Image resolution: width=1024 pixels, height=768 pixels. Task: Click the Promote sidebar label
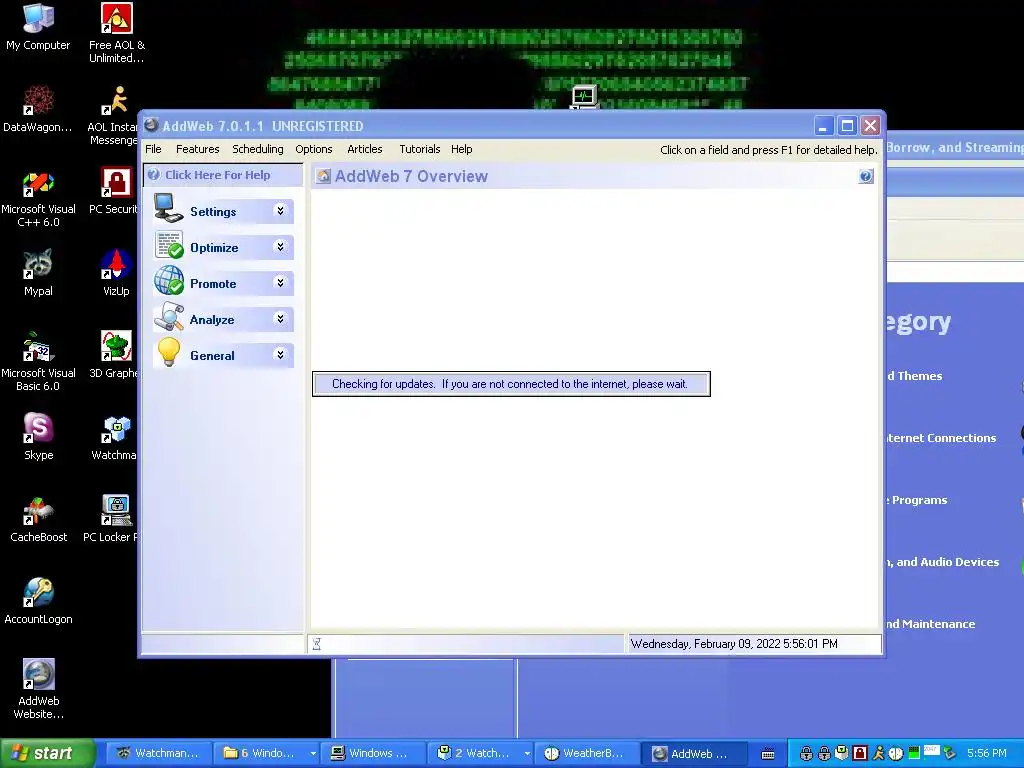click(213, 283)
